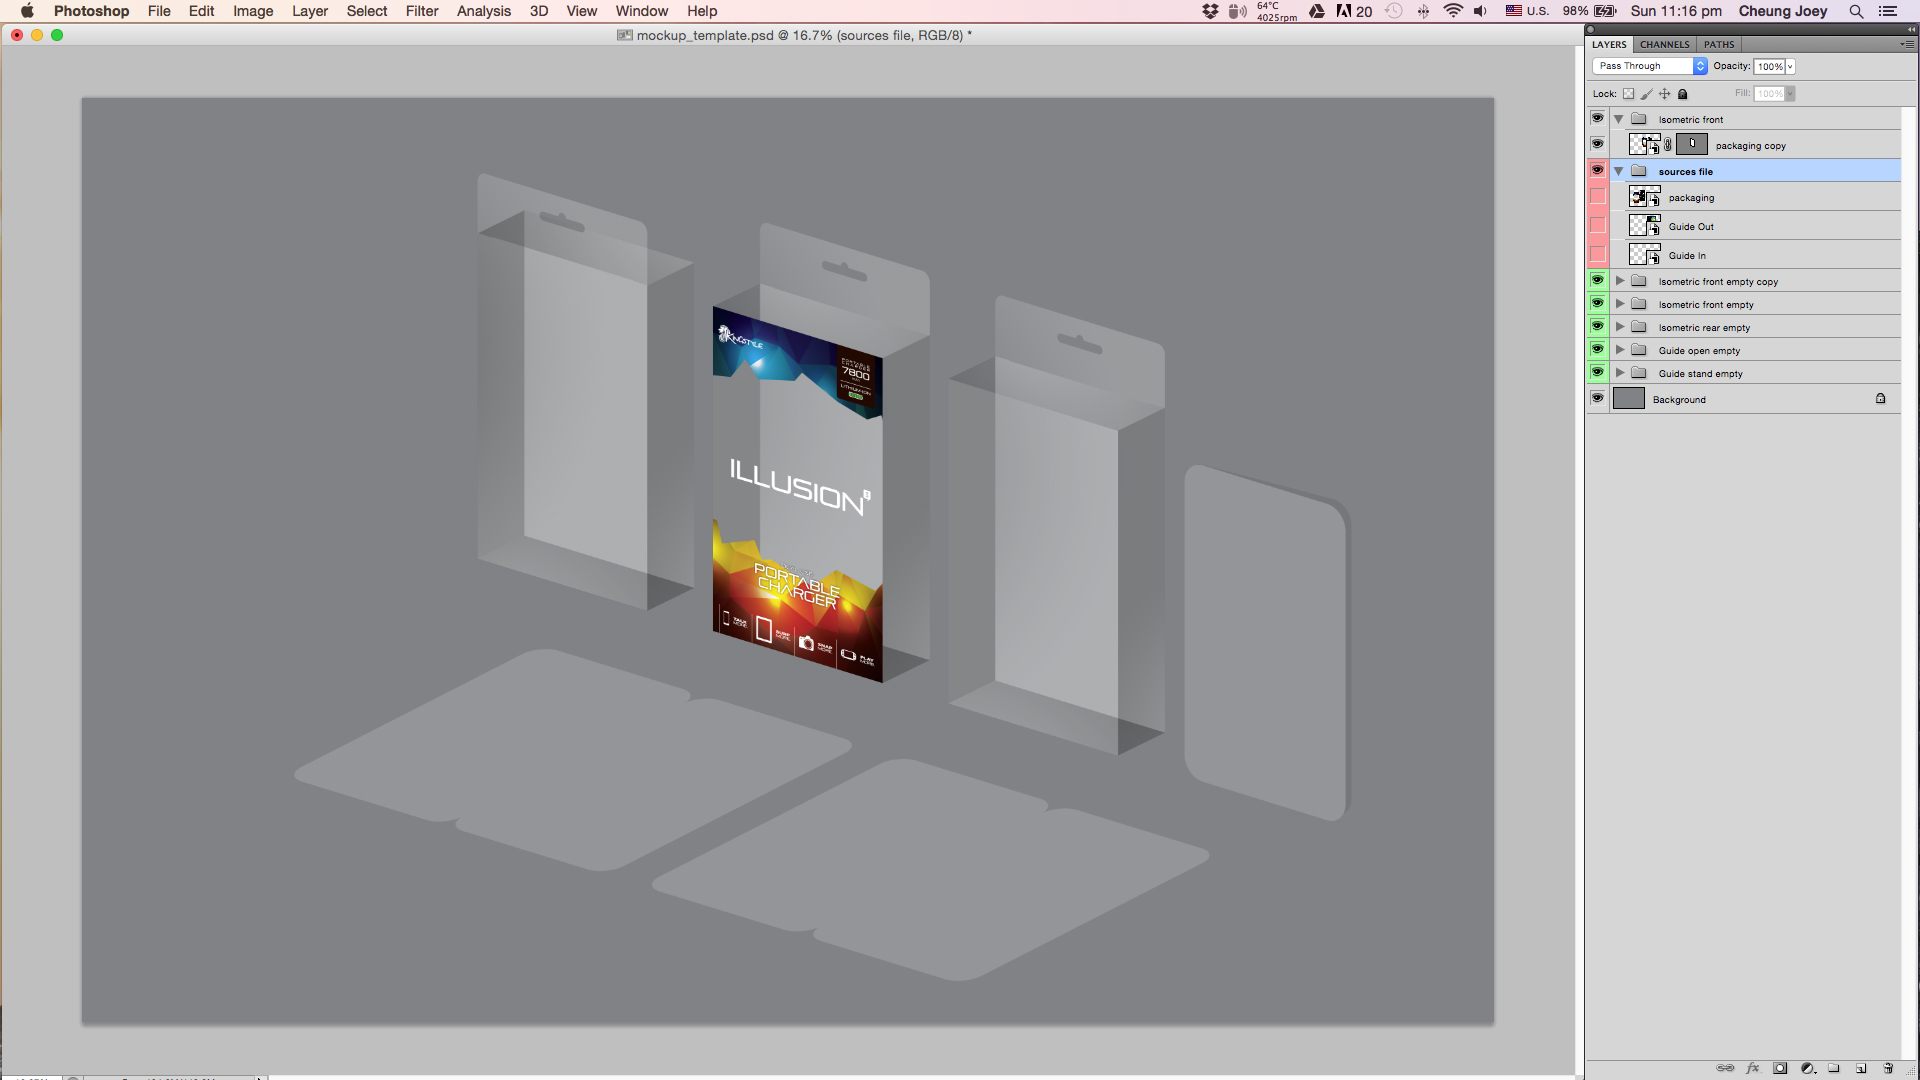Select the Background layer name
Screen dimensions: 1920x1080
[1679, 399]
